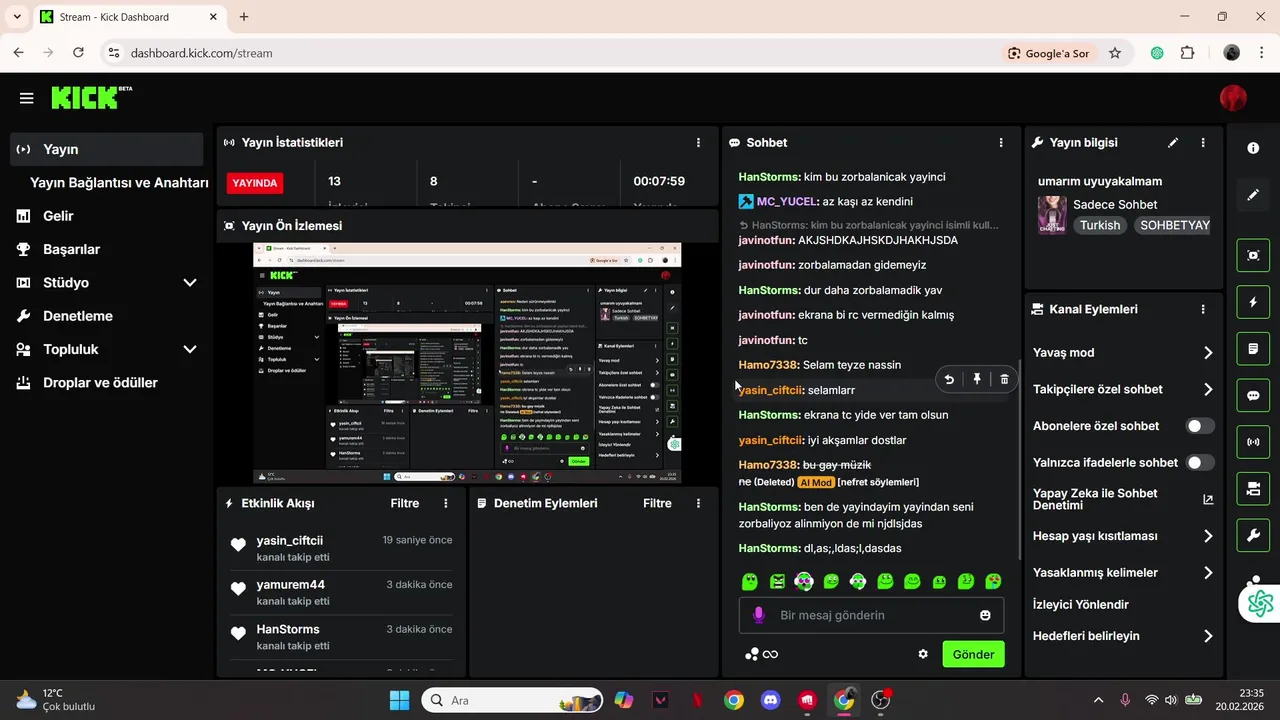Focus the Bir mesaj gönderin input

tap(870, 615)
